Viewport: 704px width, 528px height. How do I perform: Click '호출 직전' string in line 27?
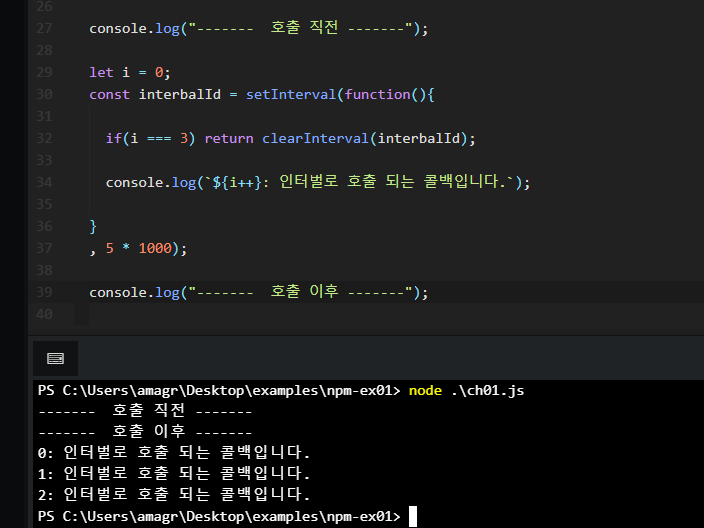[x=304, y=27]
